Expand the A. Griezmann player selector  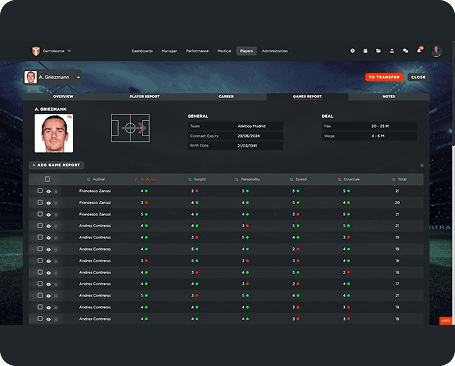pos(52,77)
